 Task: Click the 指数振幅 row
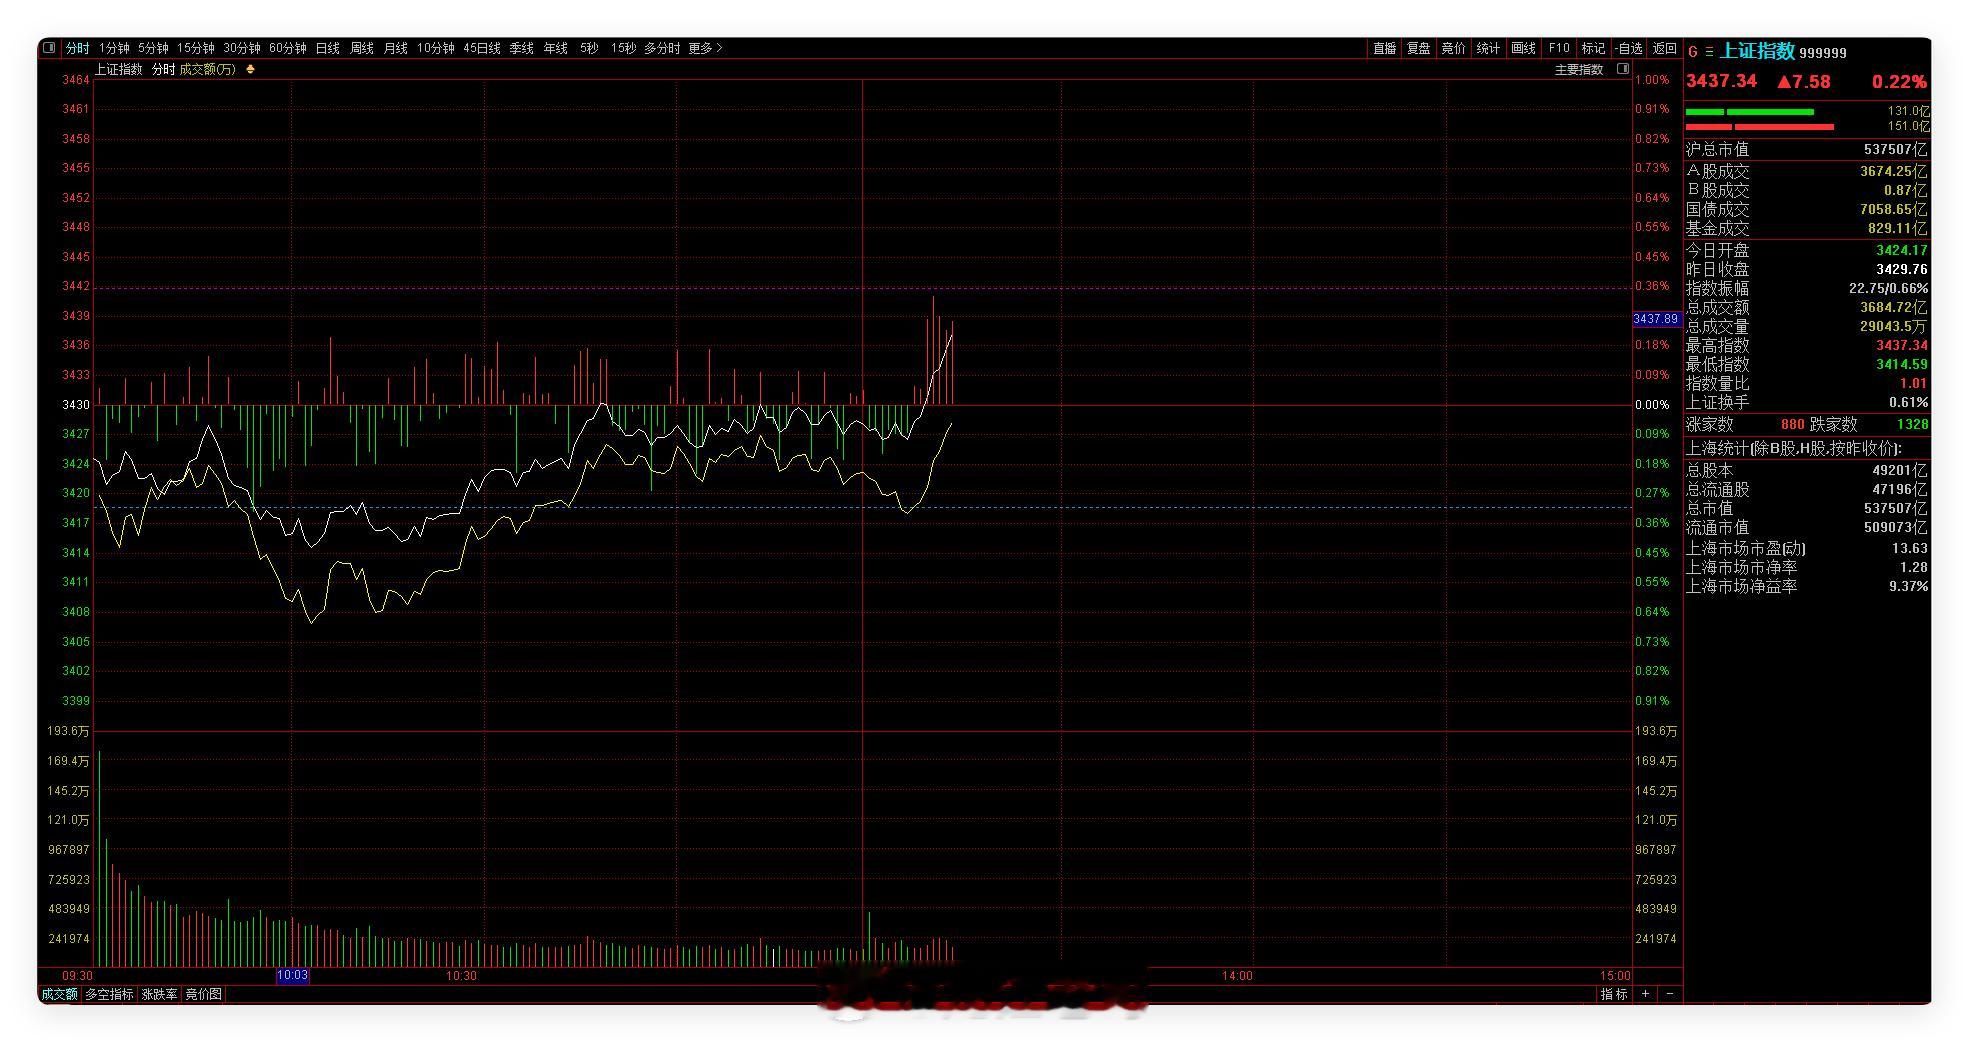[1806, 288]
